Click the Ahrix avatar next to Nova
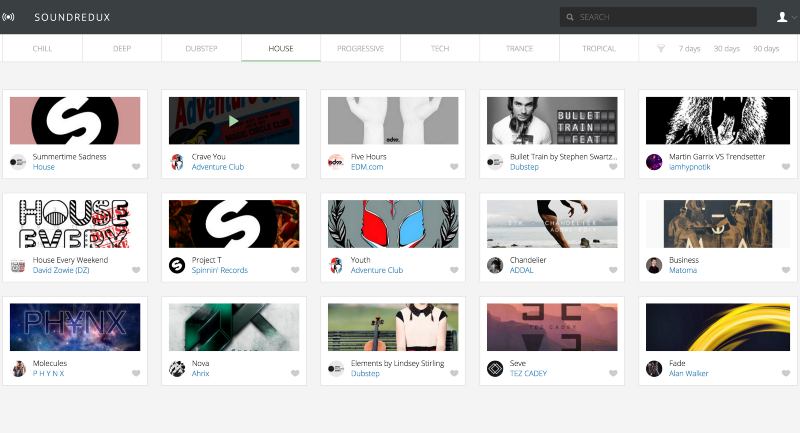 pos(177,368)
